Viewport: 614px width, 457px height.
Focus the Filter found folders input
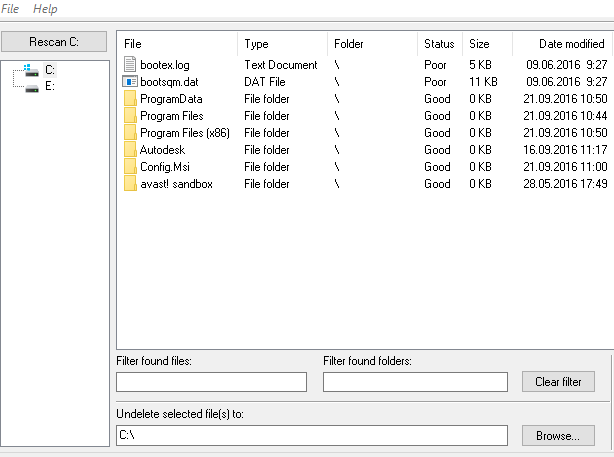[415, 382]
